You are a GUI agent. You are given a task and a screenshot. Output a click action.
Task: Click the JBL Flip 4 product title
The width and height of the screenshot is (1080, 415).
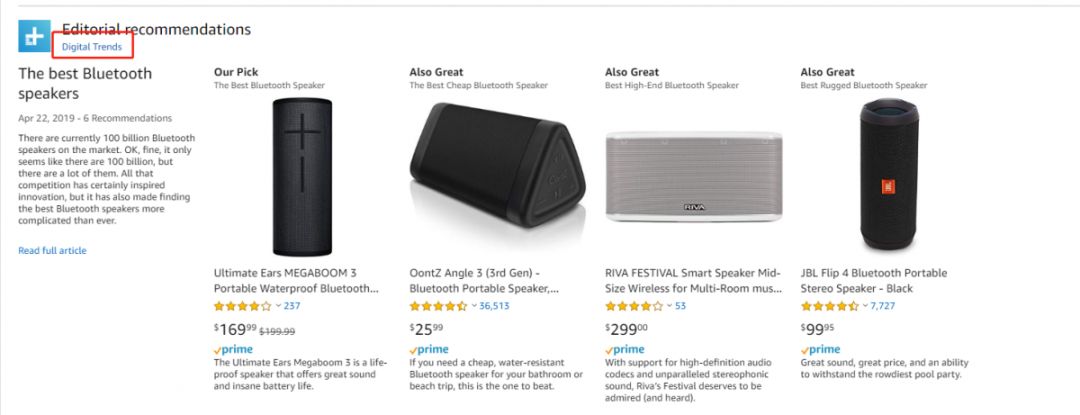pyautogui.click(x=873, y=281)
